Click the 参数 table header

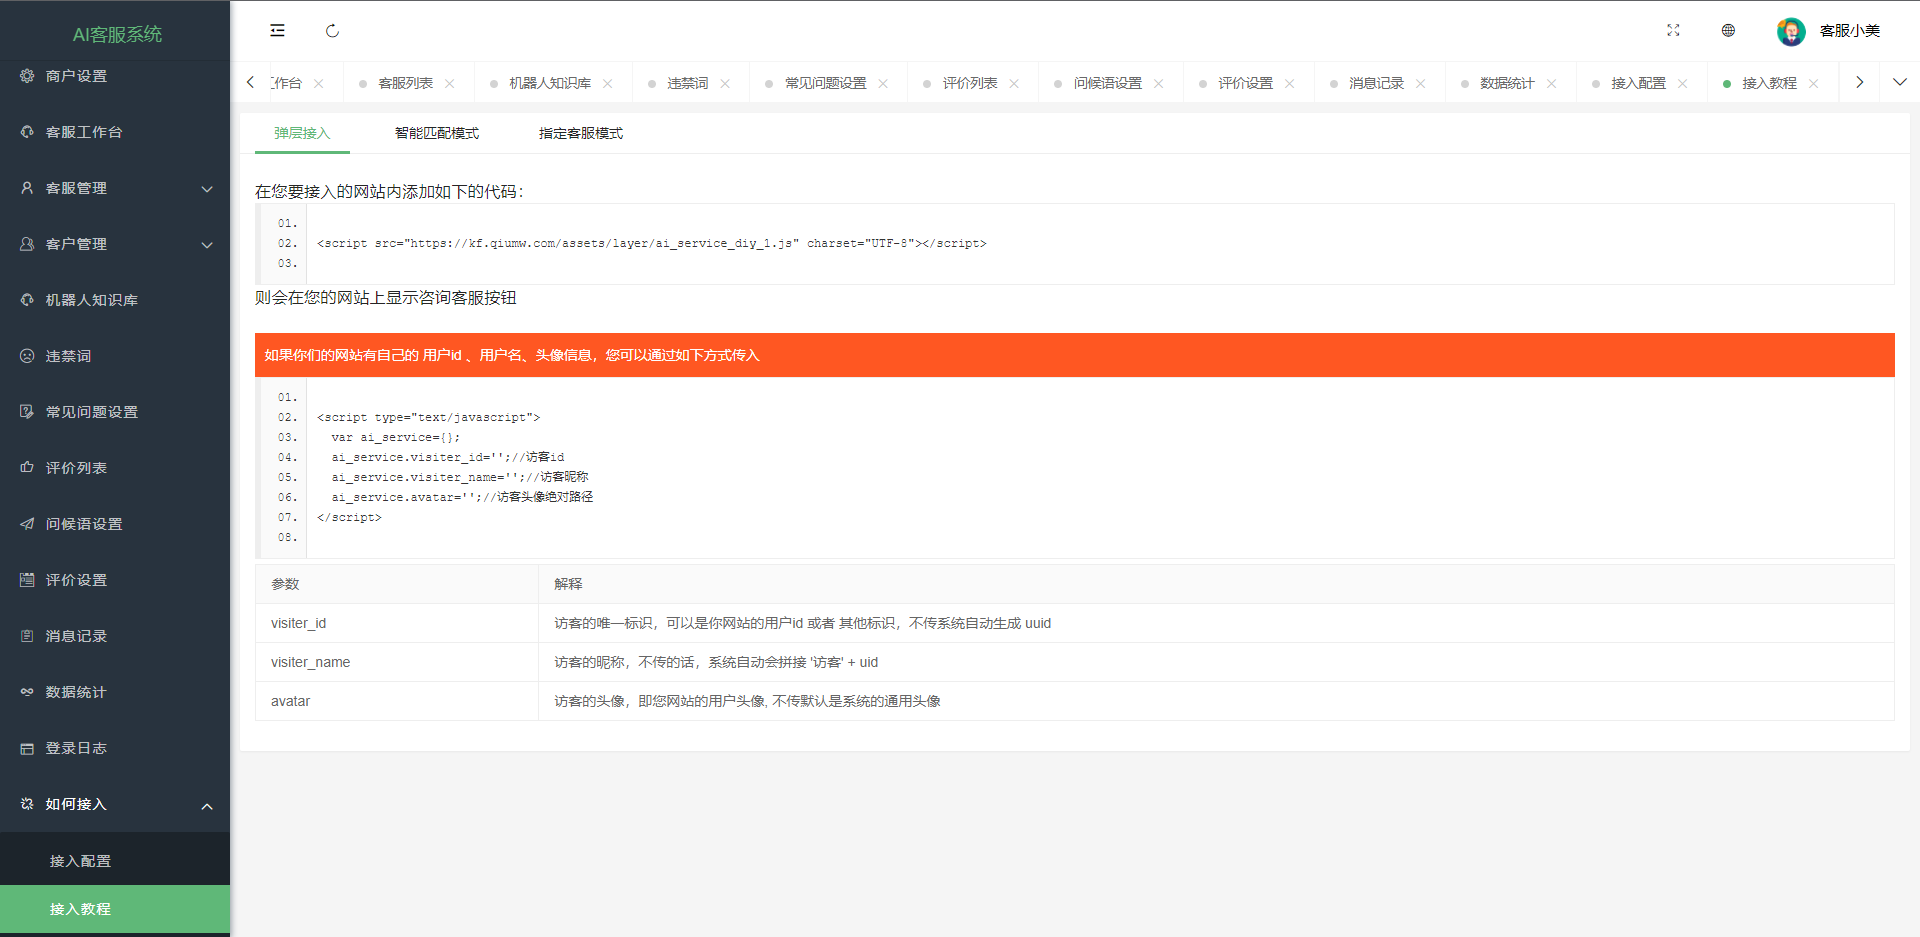[x=397, y=584]
